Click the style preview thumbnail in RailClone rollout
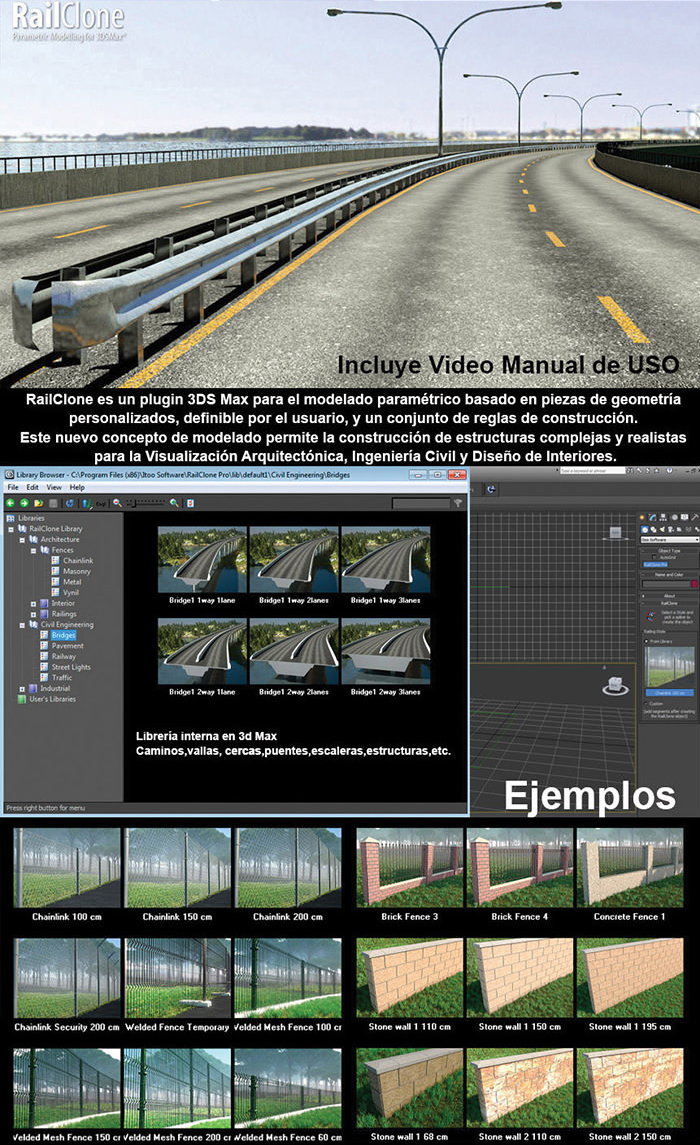The height and width of the screenshot is (1145, 700). [x=669, y=667]
